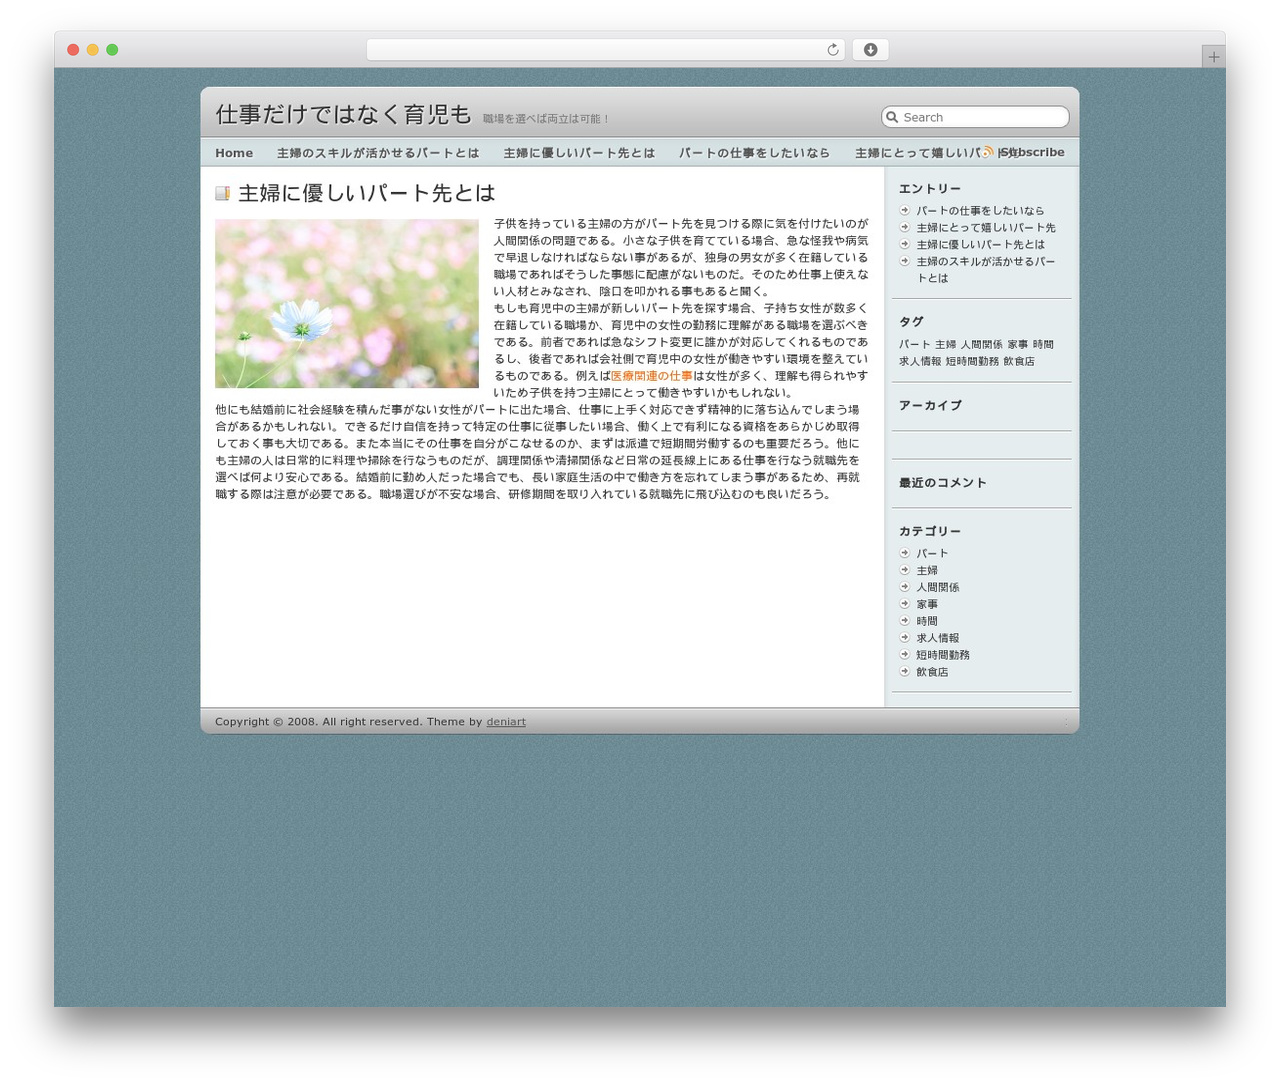The width and height of the screenshot is (1280, 1084).
Task: Click the deniart theme link in footer
Action: (x=506, y=722)
